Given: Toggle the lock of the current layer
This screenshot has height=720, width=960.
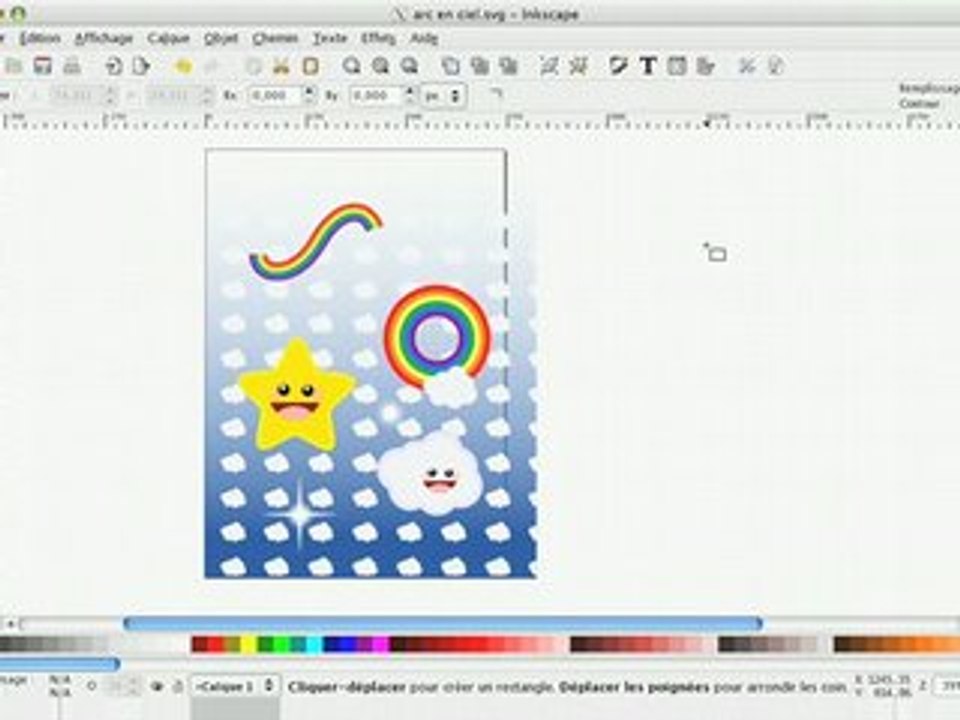Looking at the screenshot, I should click(178, 687).
